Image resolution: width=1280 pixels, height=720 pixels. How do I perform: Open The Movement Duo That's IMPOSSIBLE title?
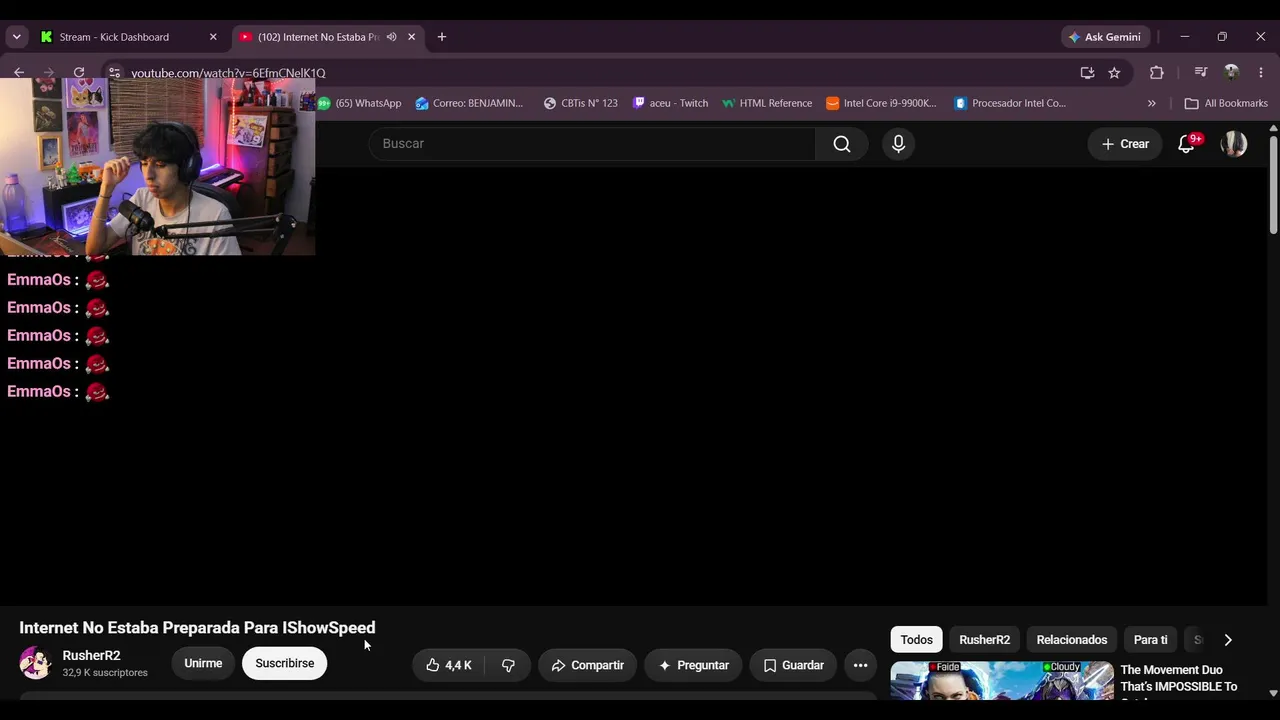[1179, 679]
